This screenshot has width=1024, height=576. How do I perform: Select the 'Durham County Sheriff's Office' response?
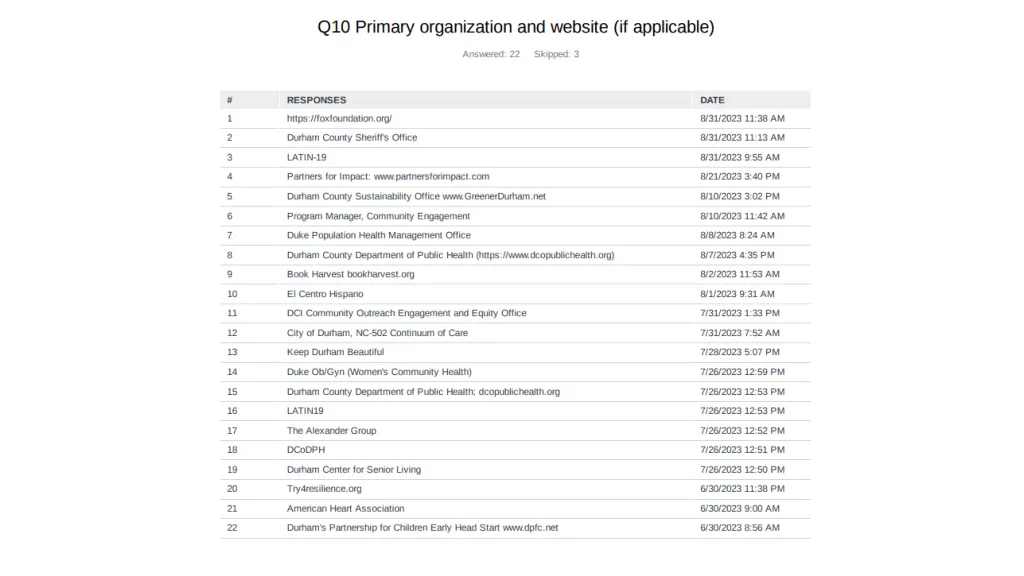click(352, 138)
